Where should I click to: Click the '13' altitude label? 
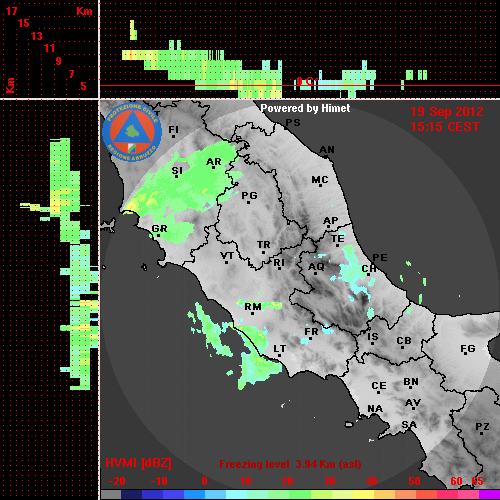coord(37,36)
